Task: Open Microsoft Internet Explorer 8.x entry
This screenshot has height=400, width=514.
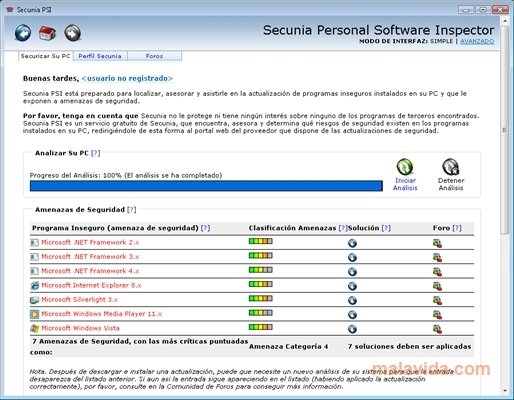Action: (x=91, y=285)
